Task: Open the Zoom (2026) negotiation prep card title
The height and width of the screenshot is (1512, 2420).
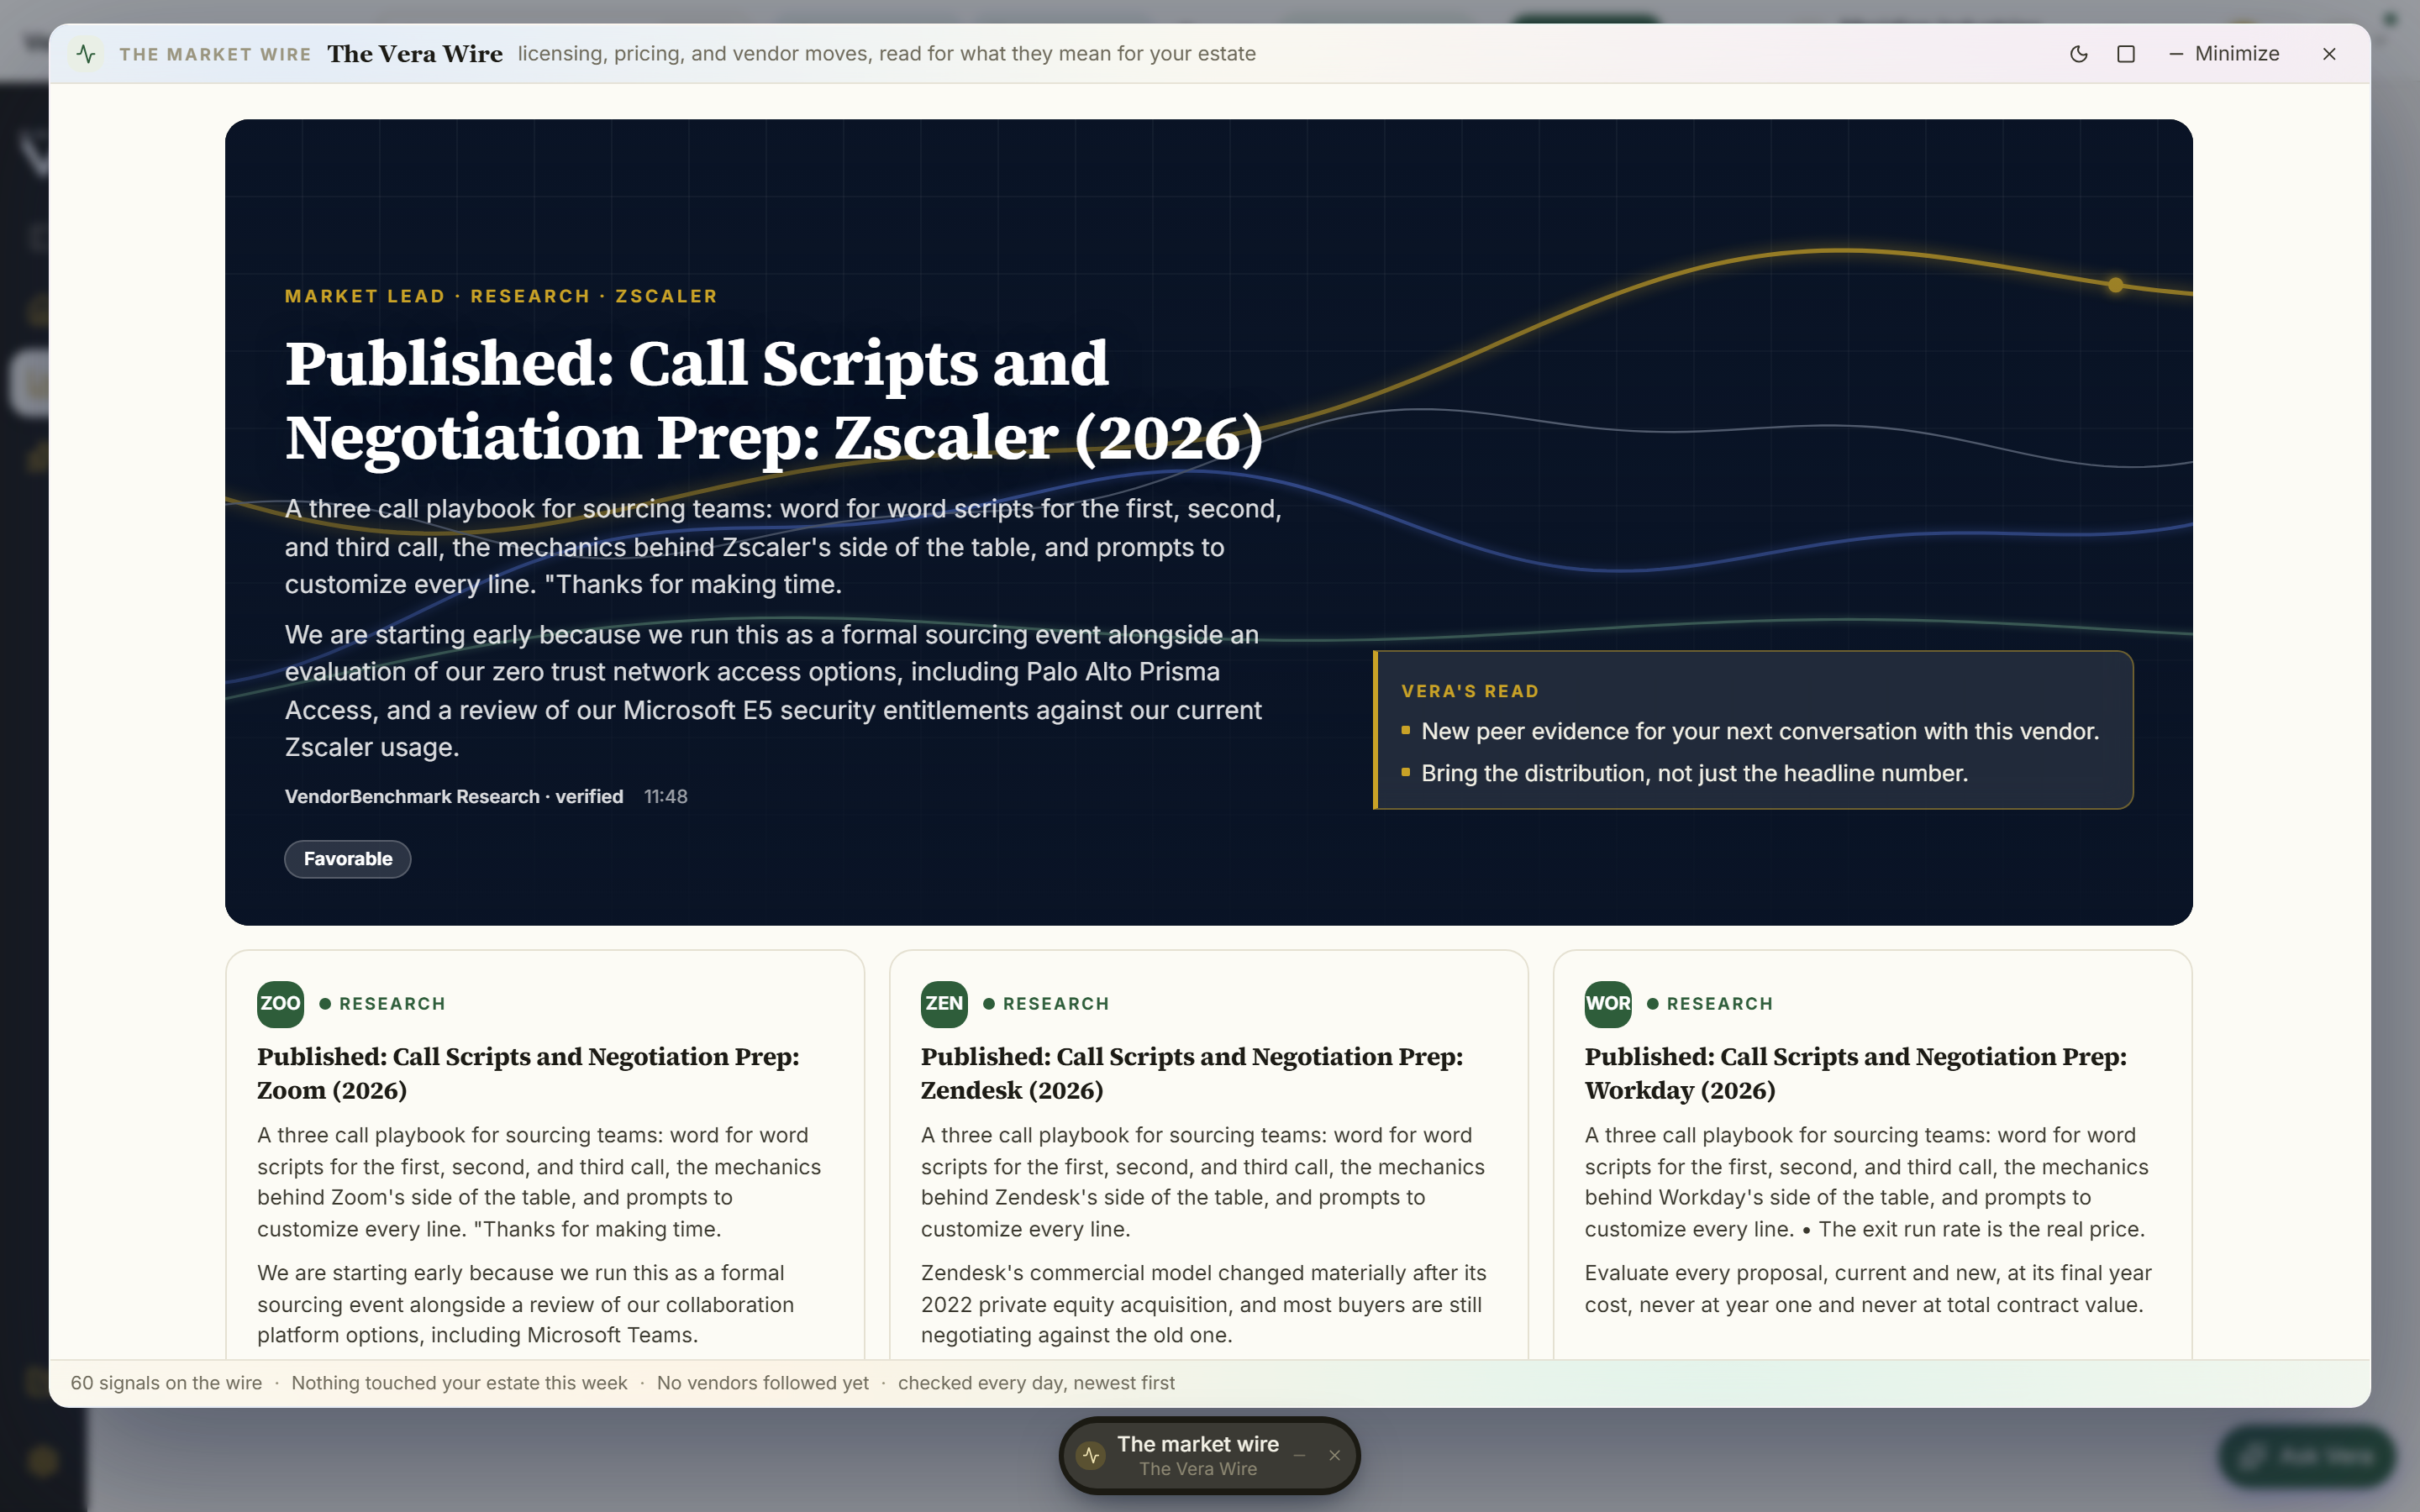Action: (528, 1073)
